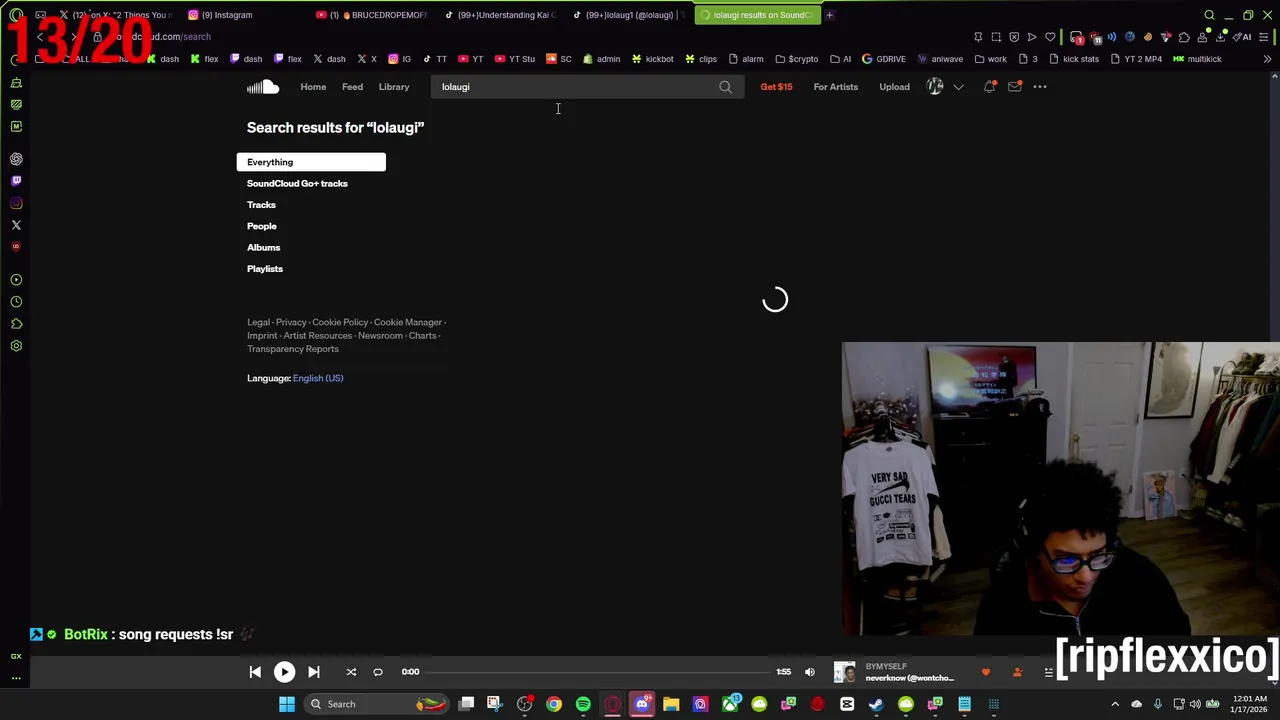Open the $crypto bookmarks folder
This screenshot has height=720, width=1280.
tap(796, 59)
